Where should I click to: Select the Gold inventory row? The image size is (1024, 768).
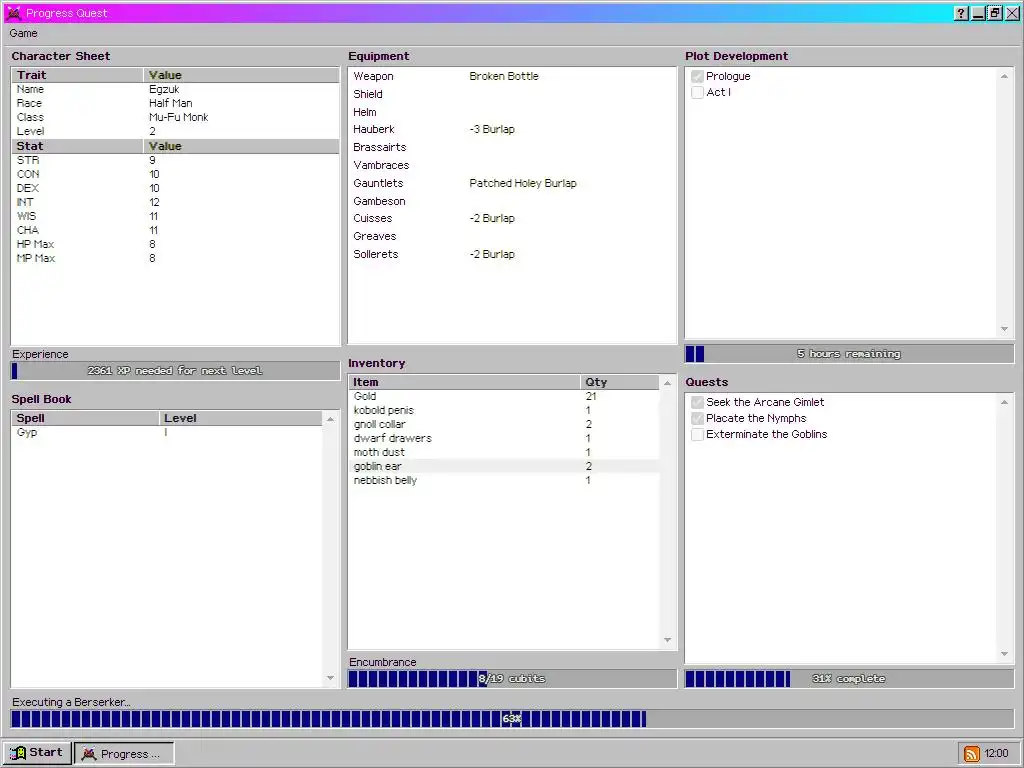(x=504, y=396)
